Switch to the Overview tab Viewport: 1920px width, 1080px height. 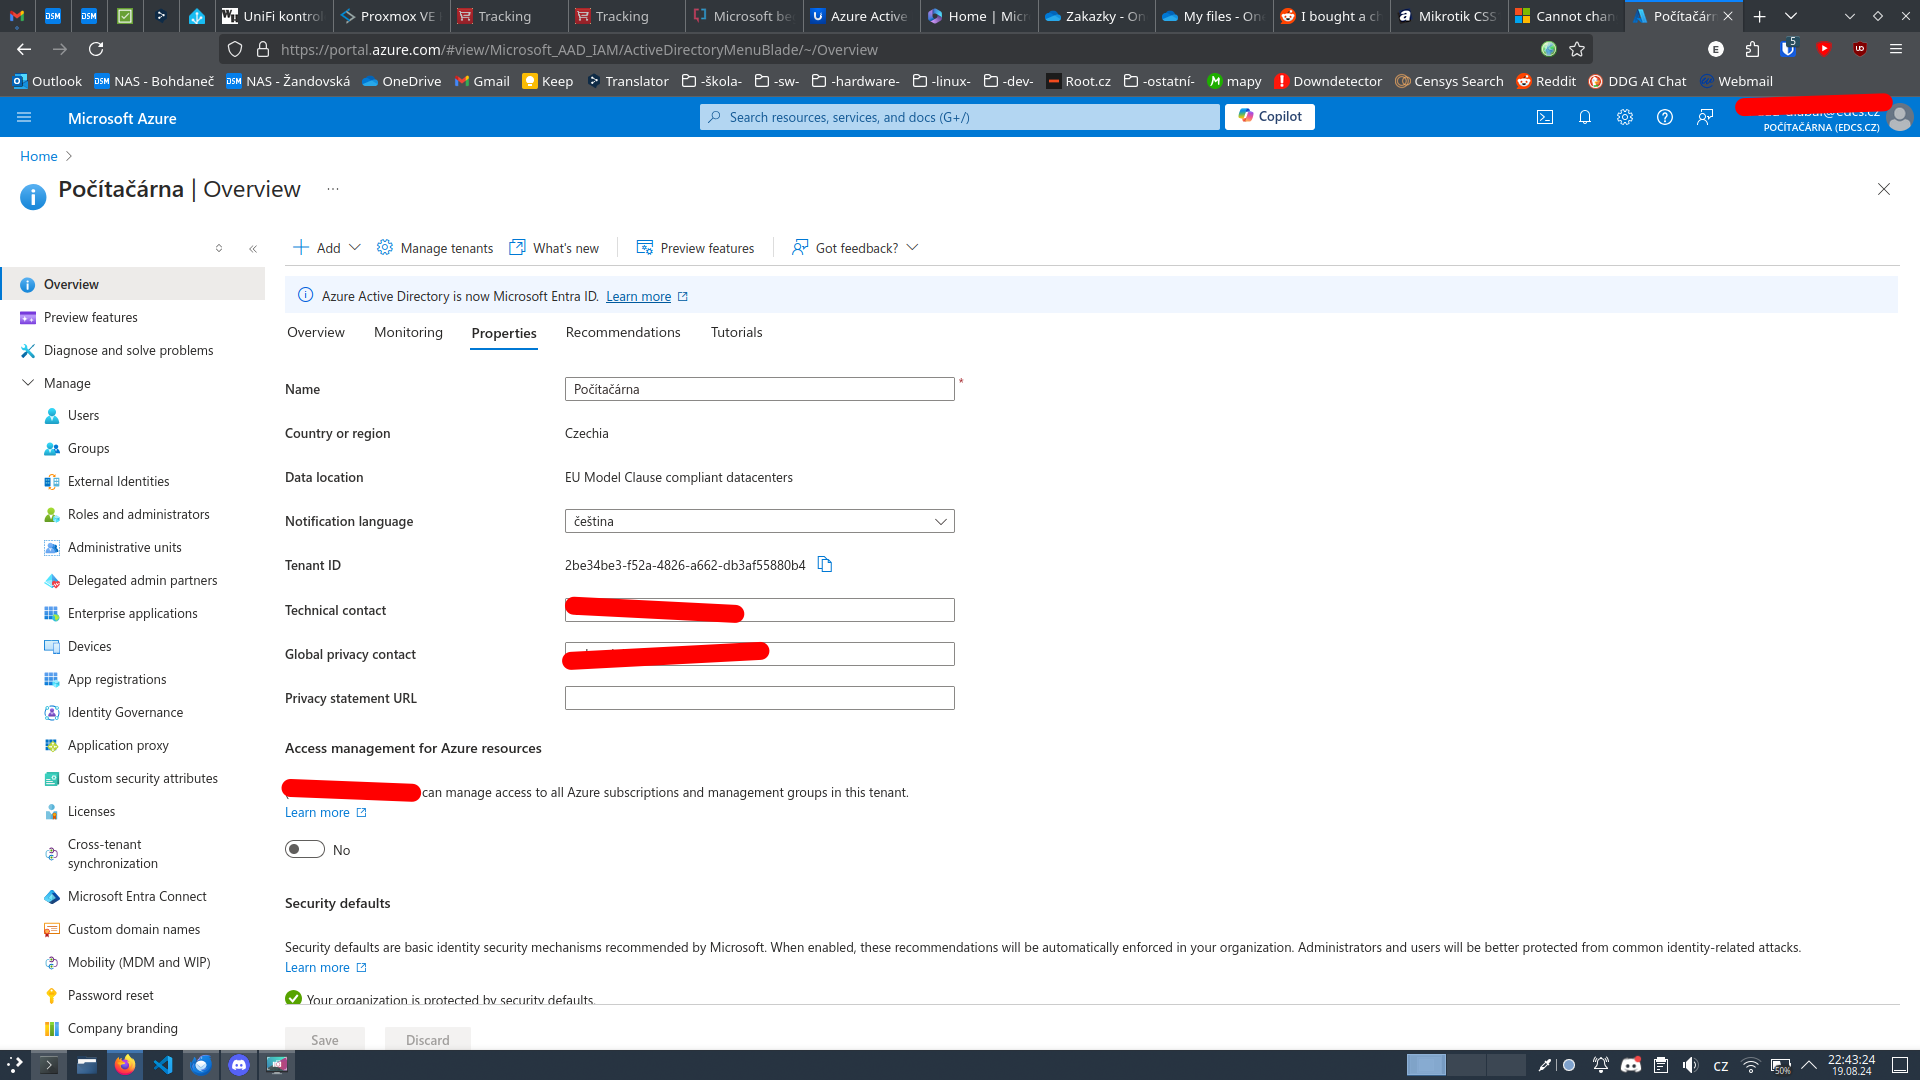coord(316,332)
